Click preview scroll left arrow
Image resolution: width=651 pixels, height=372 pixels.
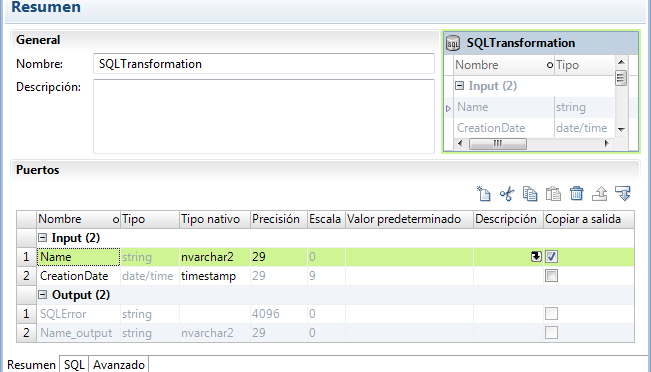coord(460,144)
